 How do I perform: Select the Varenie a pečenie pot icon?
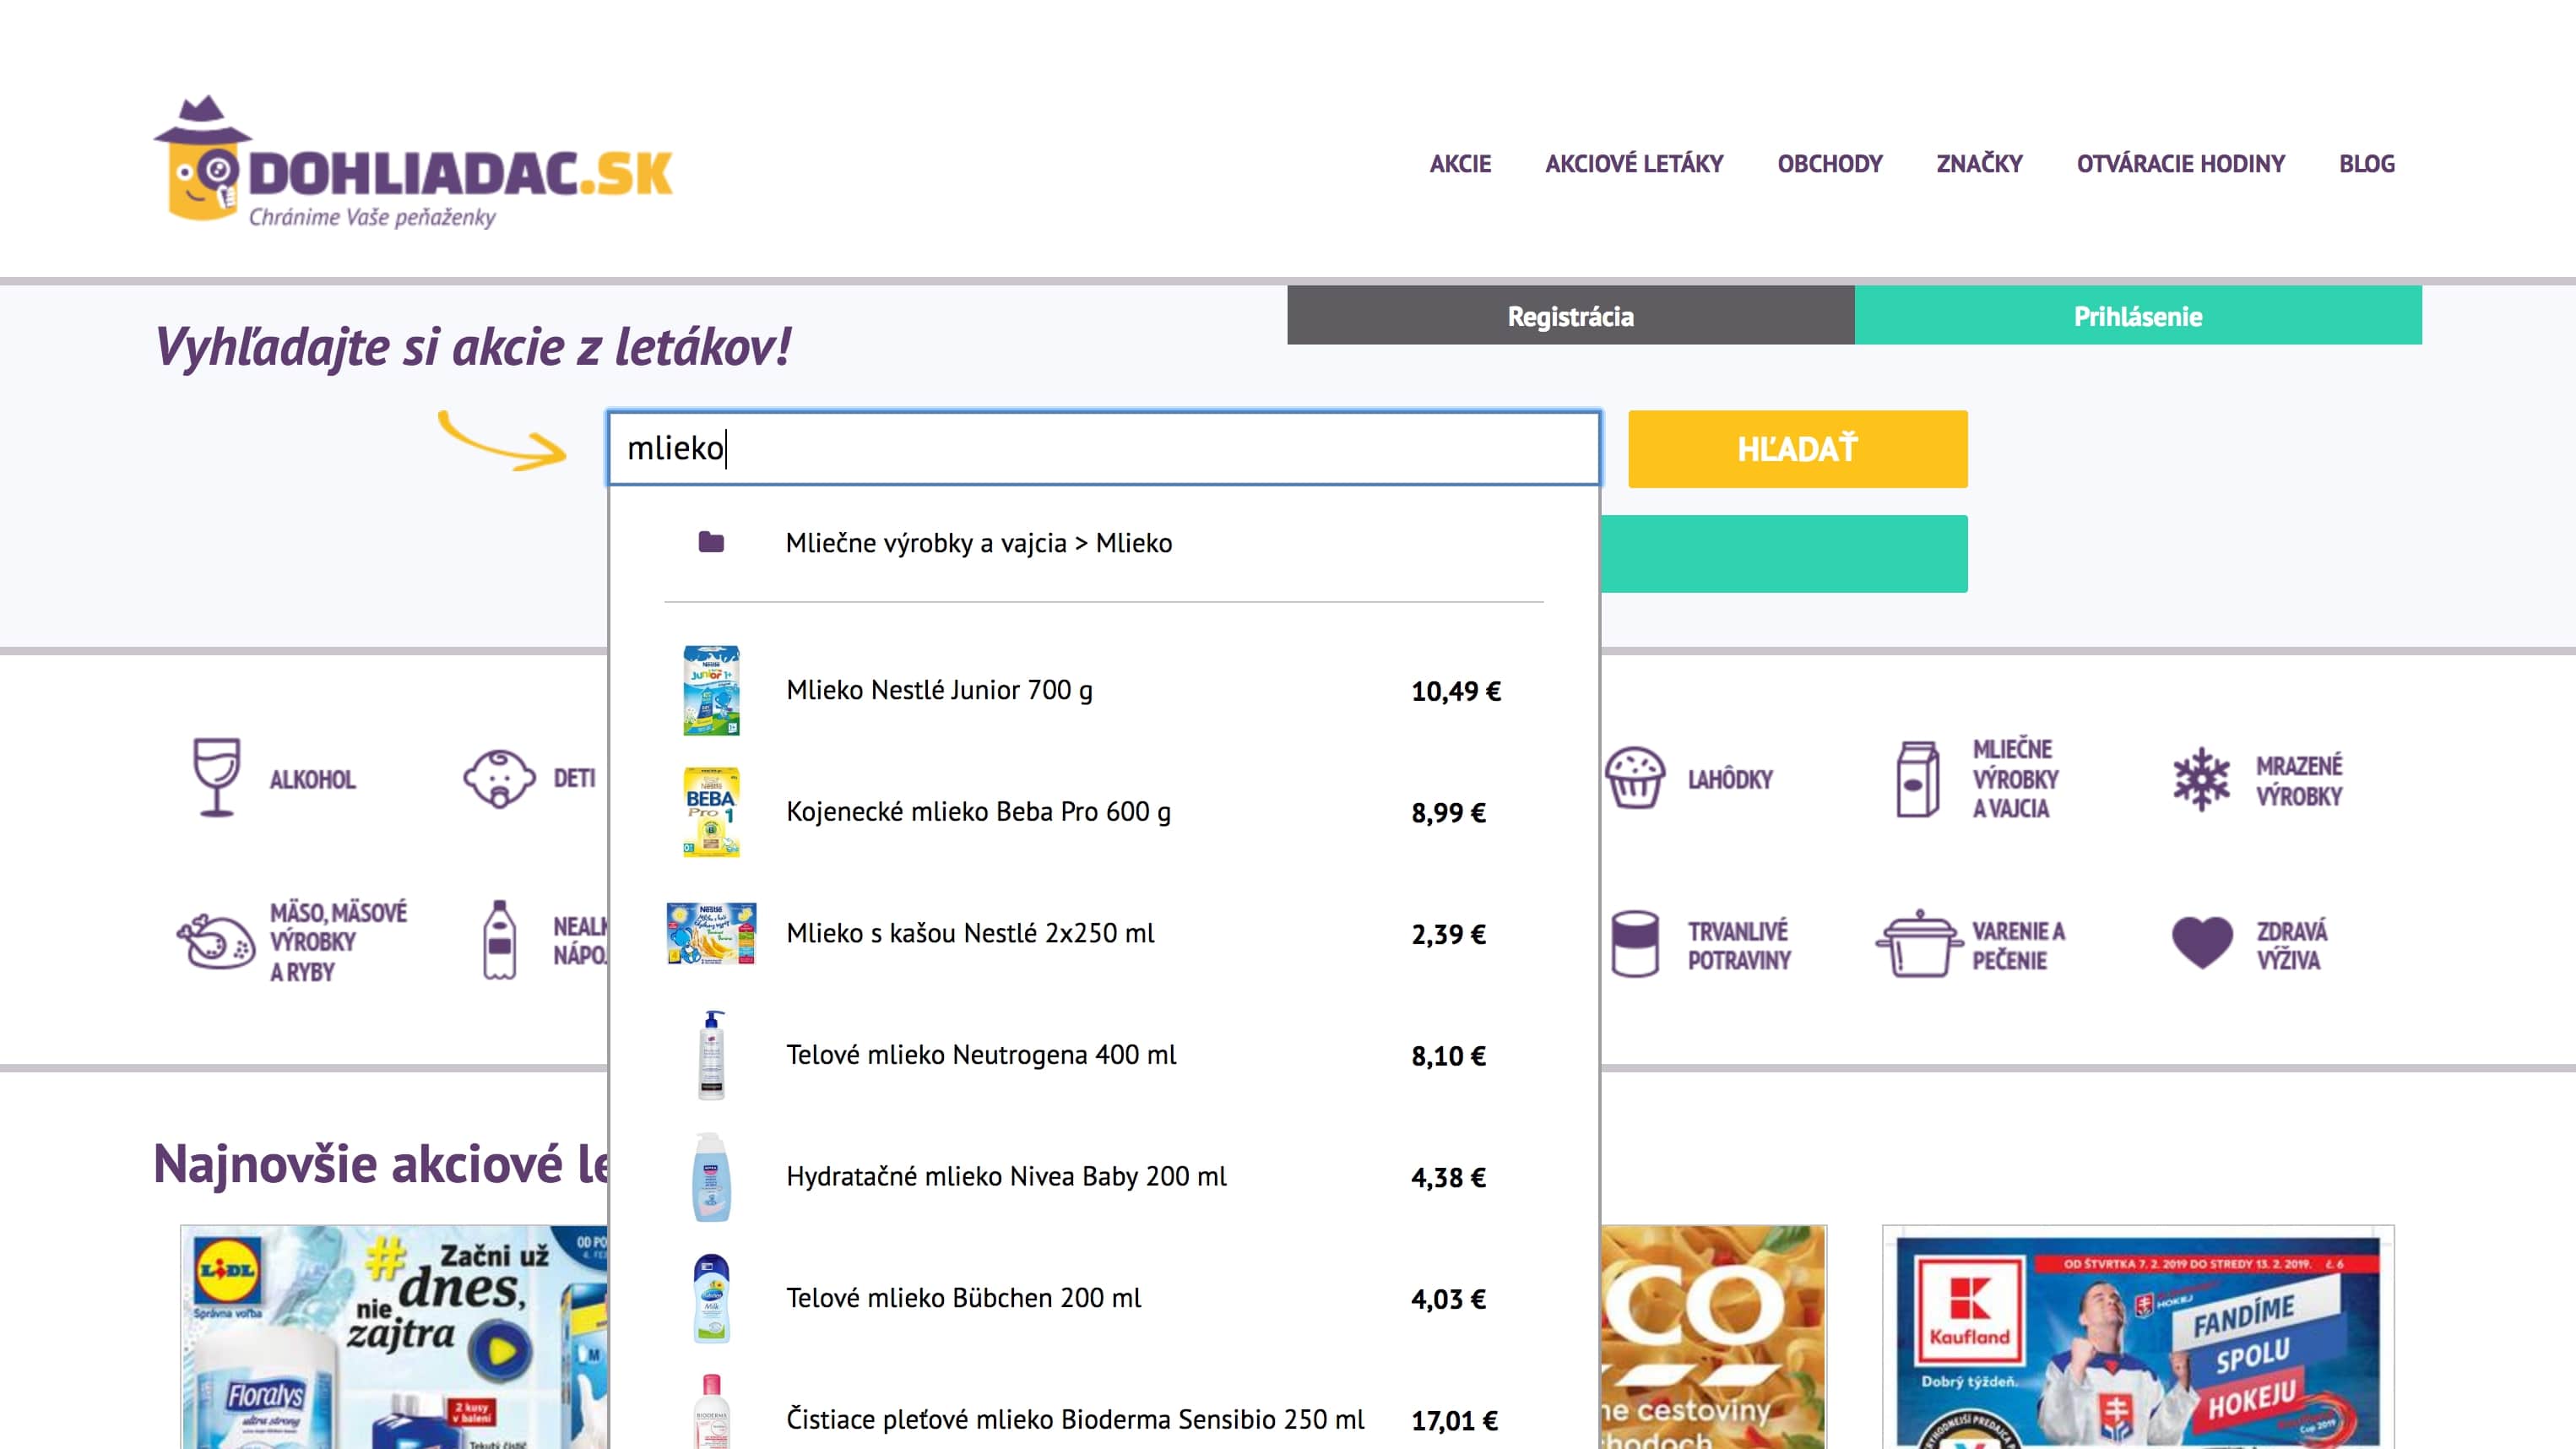(x=1918, y=943)
